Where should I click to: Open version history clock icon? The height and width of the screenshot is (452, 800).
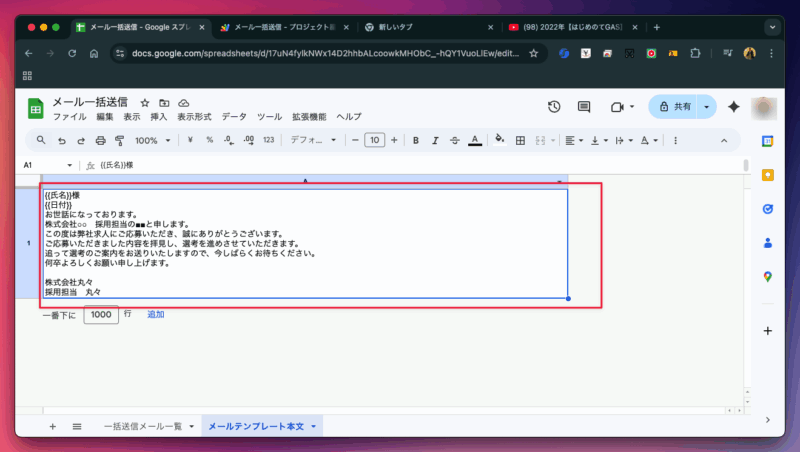554,107
